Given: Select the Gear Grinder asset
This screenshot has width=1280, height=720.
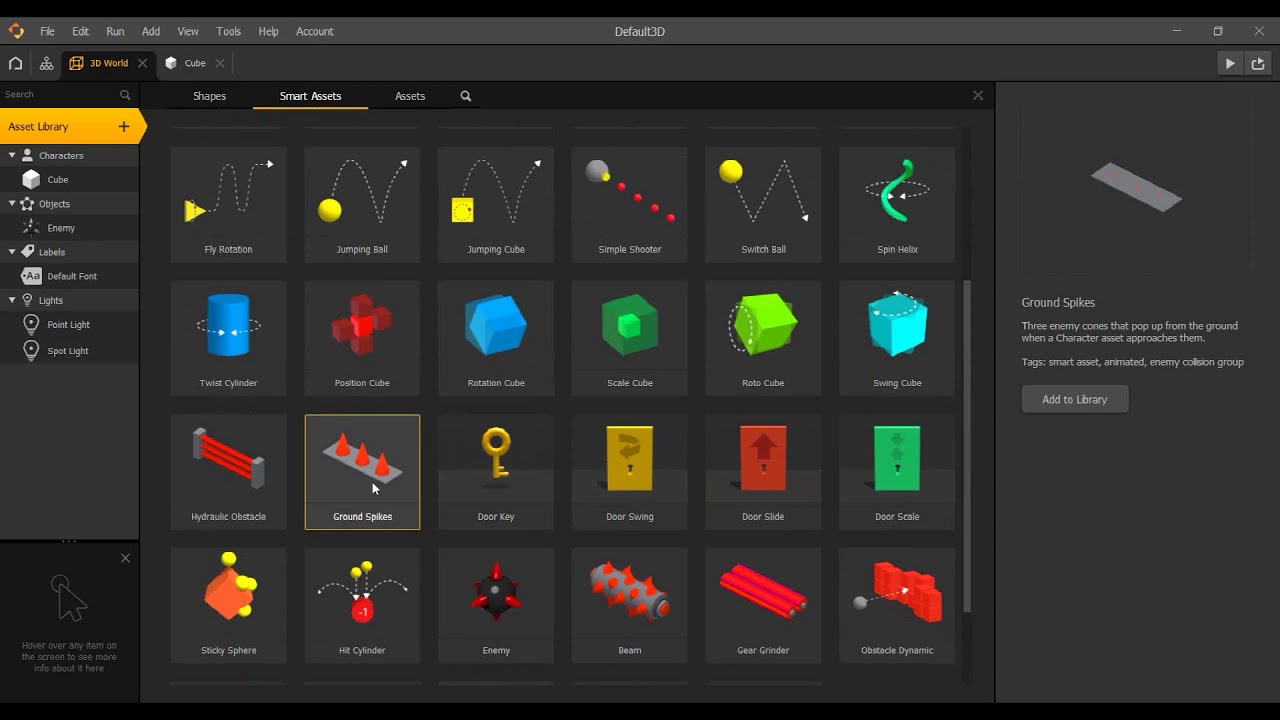Looking at the screenshot, I should pyautogui.click(x=763, y=605).
